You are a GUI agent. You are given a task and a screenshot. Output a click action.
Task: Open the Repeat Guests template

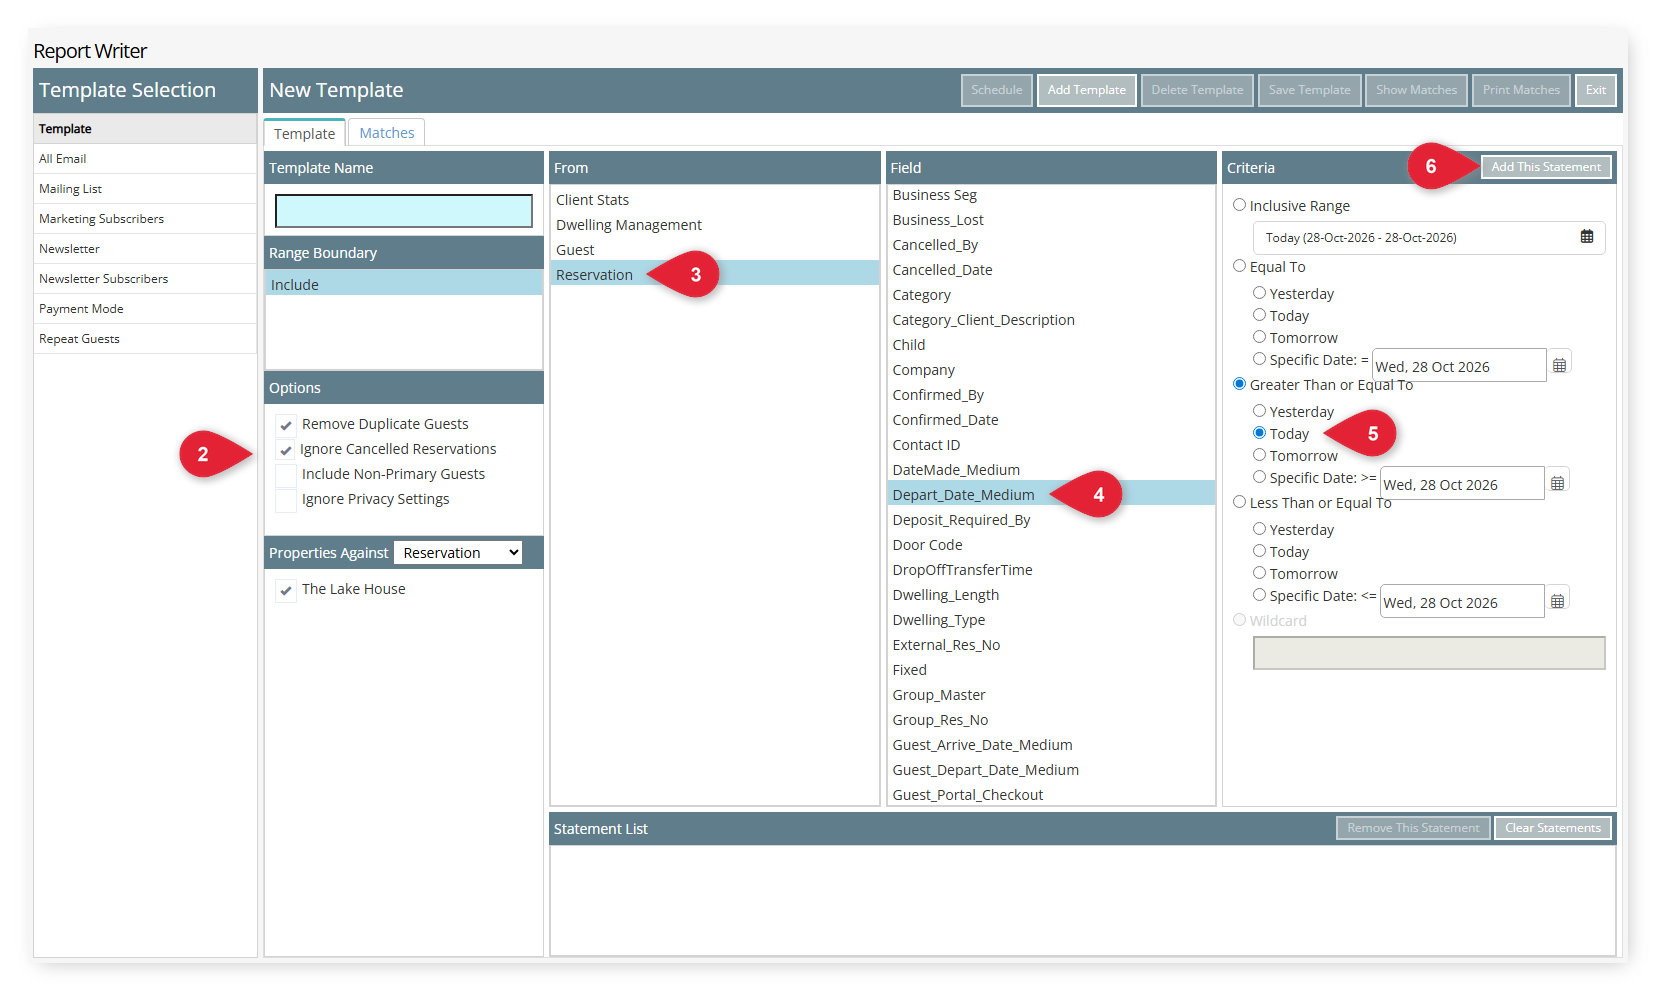tap(145, 339)
